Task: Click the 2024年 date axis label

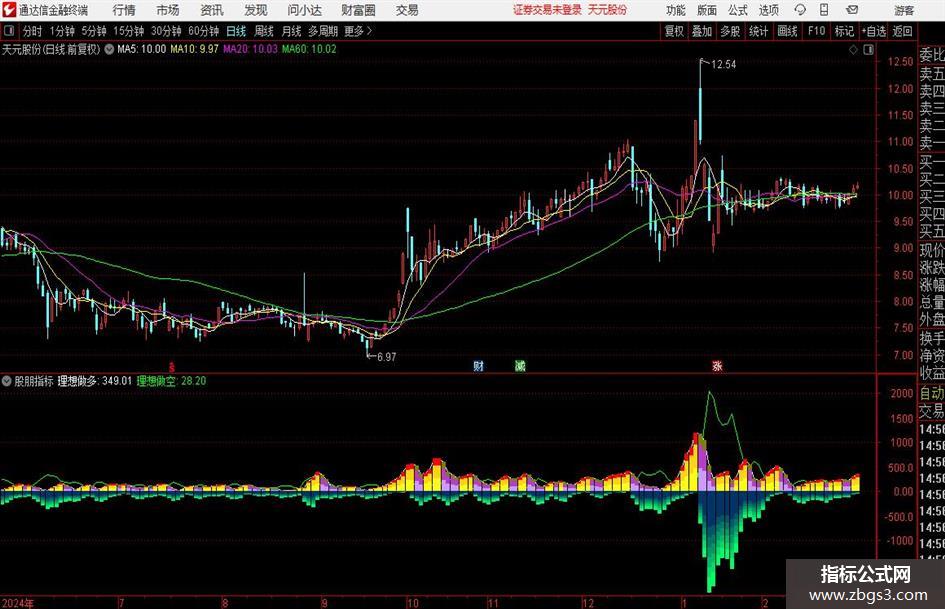Action: point(17,603)
